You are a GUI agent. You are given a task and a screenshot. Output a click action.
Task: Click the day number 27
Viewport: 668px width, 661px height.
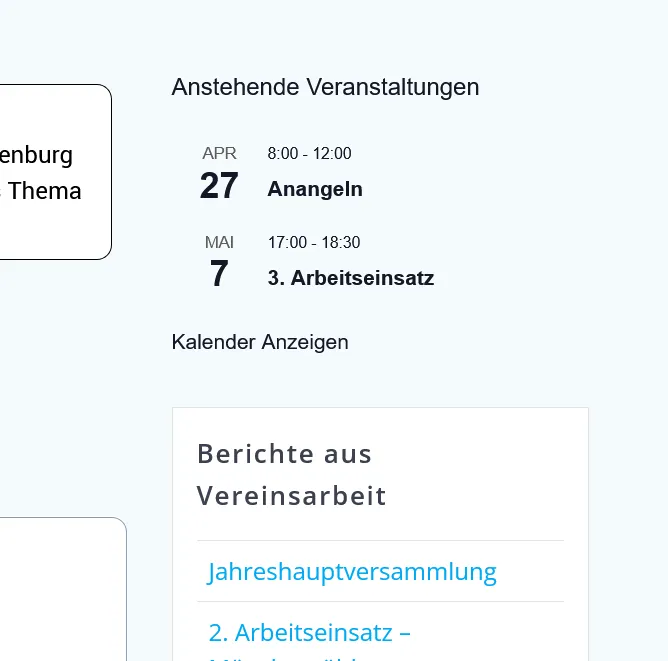pyautogui.click(x=219, y=186)
